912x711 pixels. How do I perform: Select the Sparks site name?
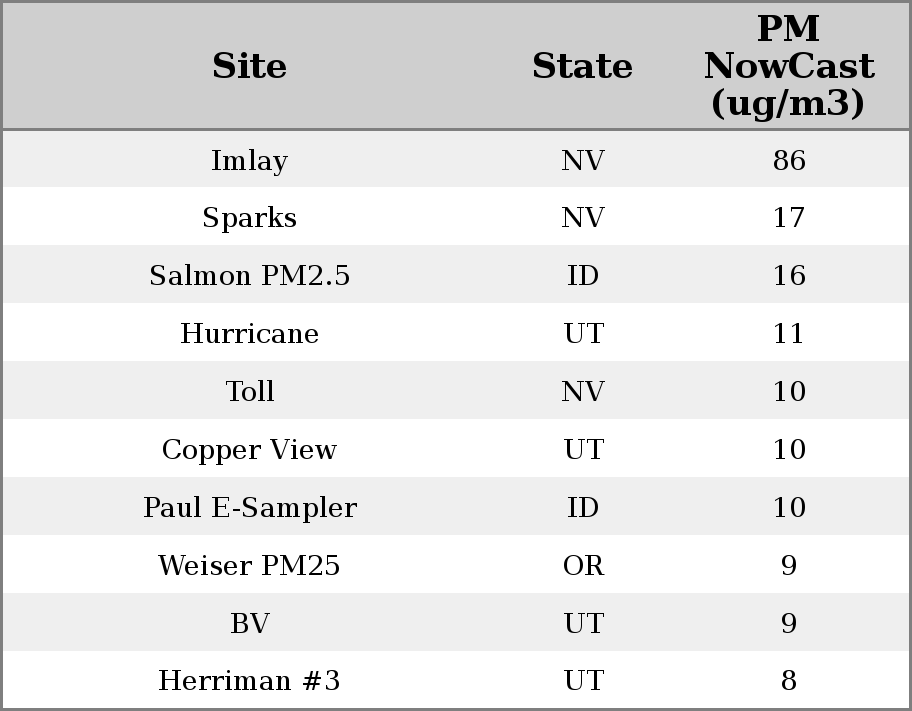point(249,218)
